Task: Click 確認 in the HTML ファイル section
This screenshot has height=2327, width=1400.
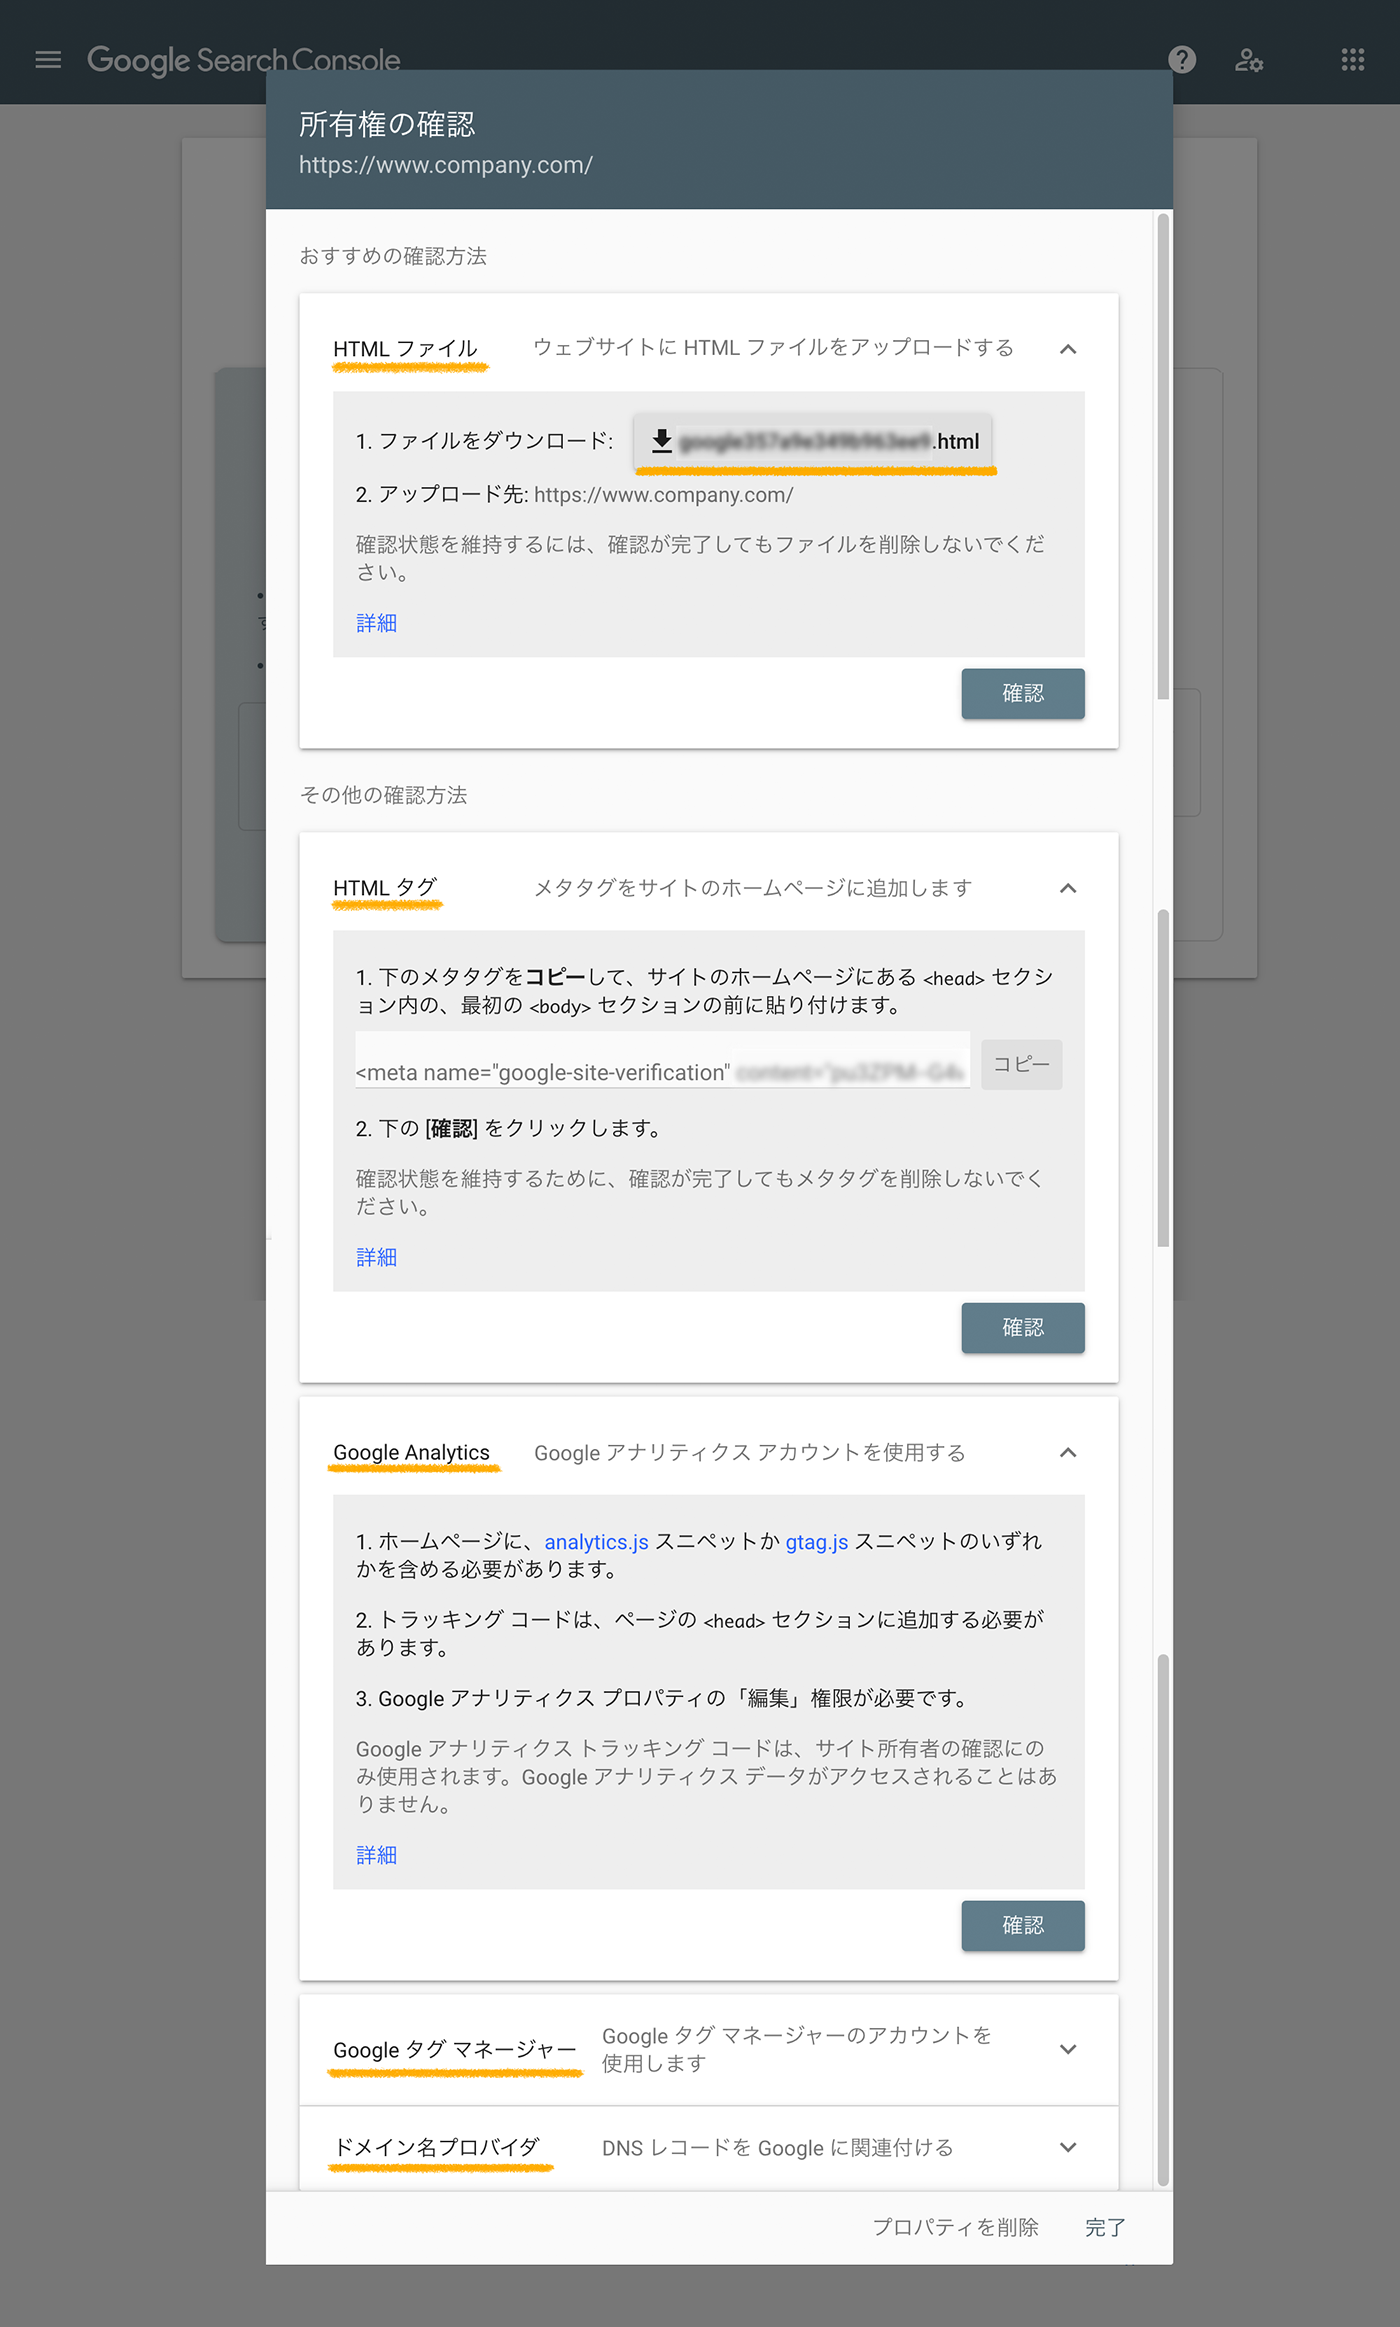Action: 1023,693
